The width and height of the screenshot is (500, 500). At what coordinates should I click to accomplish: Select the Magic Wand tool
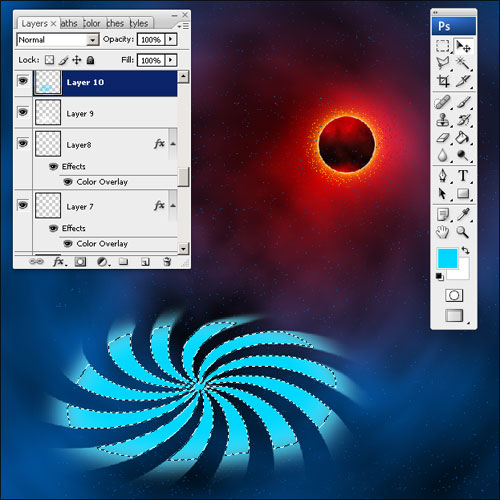tap(463, 63)
